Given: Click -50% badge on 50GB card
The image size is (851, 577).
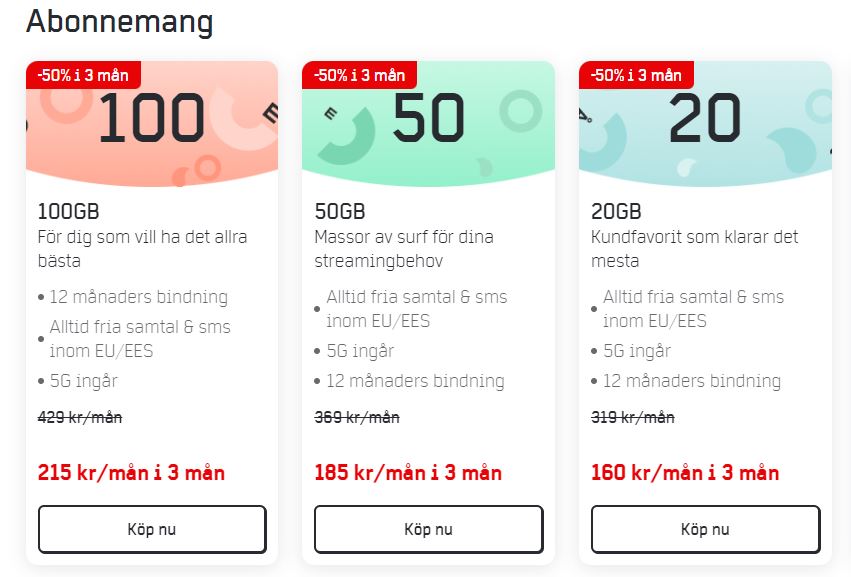Looking at the screenshot, I should 360,75.
